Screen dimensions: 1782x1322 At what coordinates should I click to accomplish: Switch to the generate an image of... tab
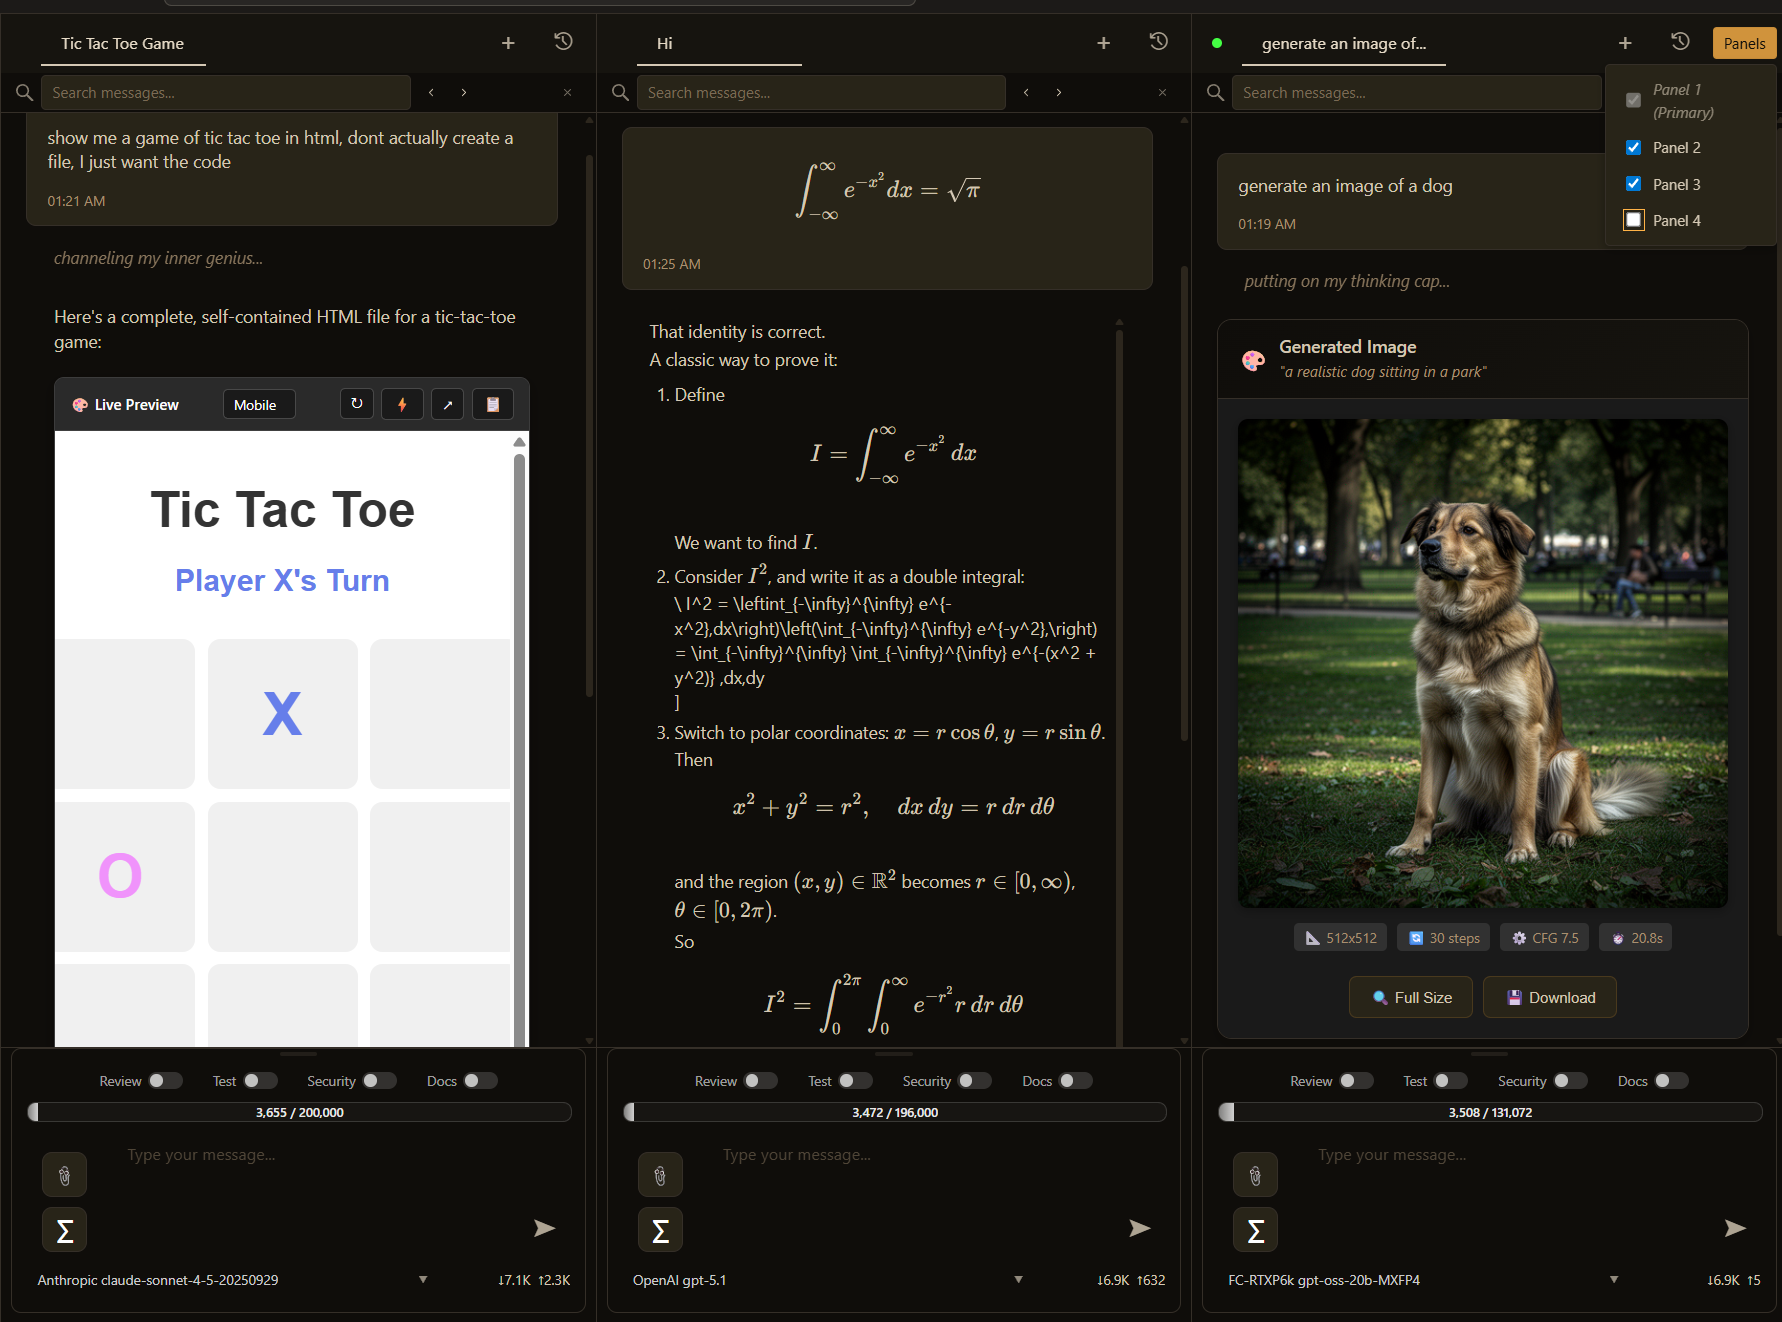click(x=1343, y=44)
